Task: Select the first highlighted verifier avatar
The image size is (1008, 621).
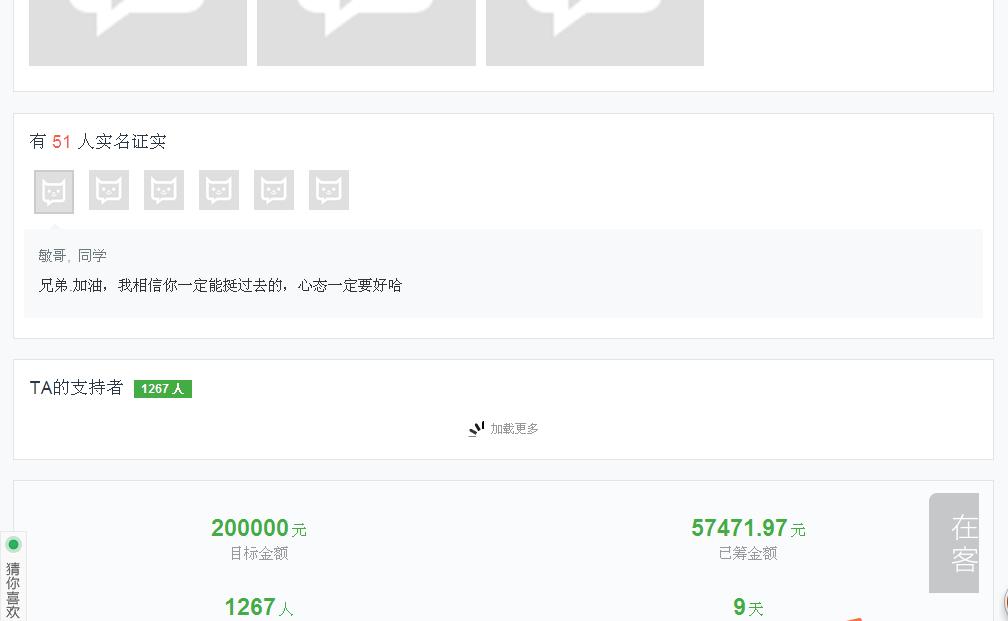Action: pyautogui.click(x=54, y=191)
